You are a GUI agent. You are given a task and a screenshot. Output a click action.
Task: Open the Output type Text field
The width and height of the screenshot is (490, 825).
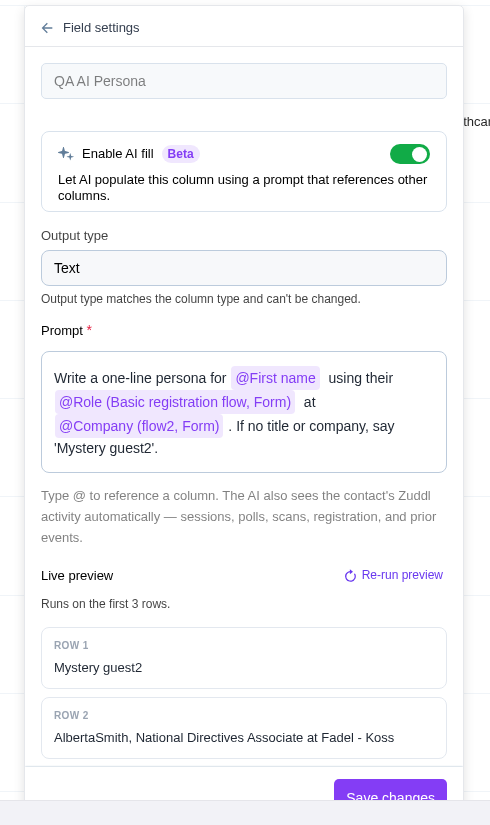click(x=244, y=268)
